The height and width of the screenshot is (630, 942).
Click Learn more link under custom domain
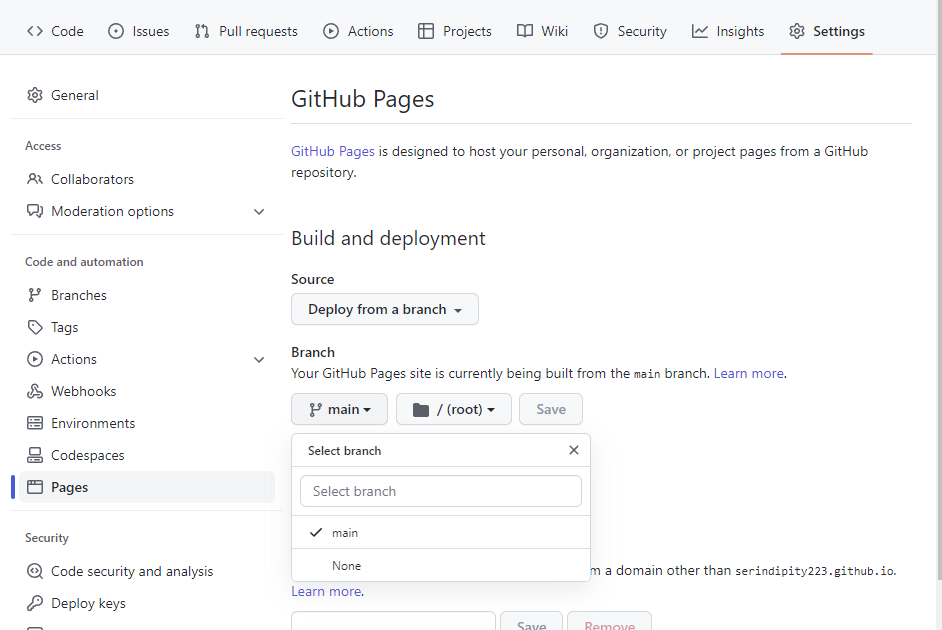(x=326, y=592)
